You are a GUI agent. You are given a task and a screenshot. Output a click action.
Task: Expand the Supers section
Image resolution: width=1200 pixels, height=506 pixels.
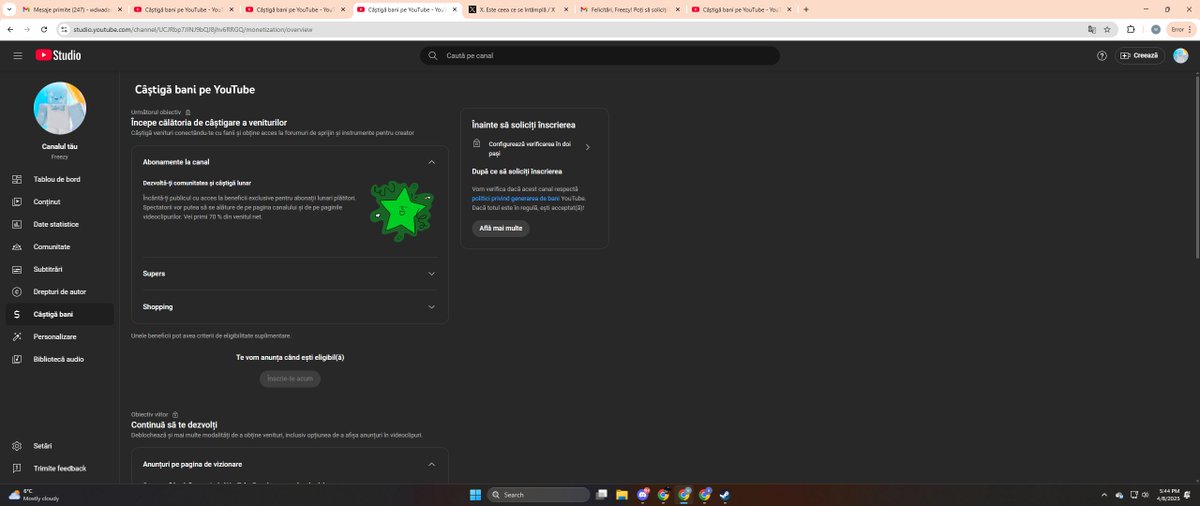point(431,274)
